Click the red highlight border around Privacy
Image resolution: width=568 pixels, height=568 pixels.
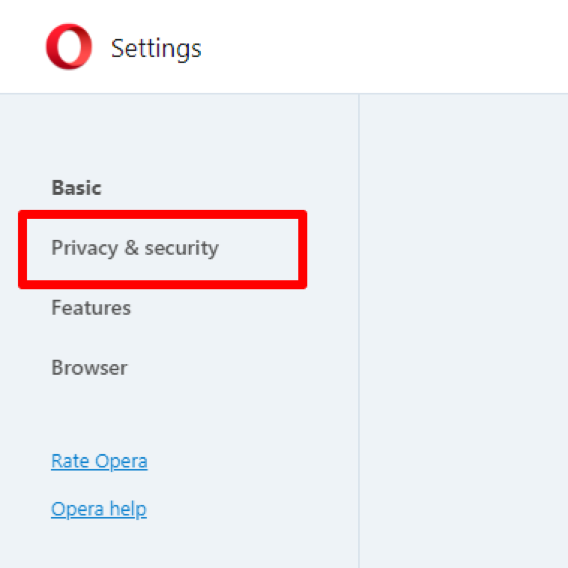click(x=163, y=214)
